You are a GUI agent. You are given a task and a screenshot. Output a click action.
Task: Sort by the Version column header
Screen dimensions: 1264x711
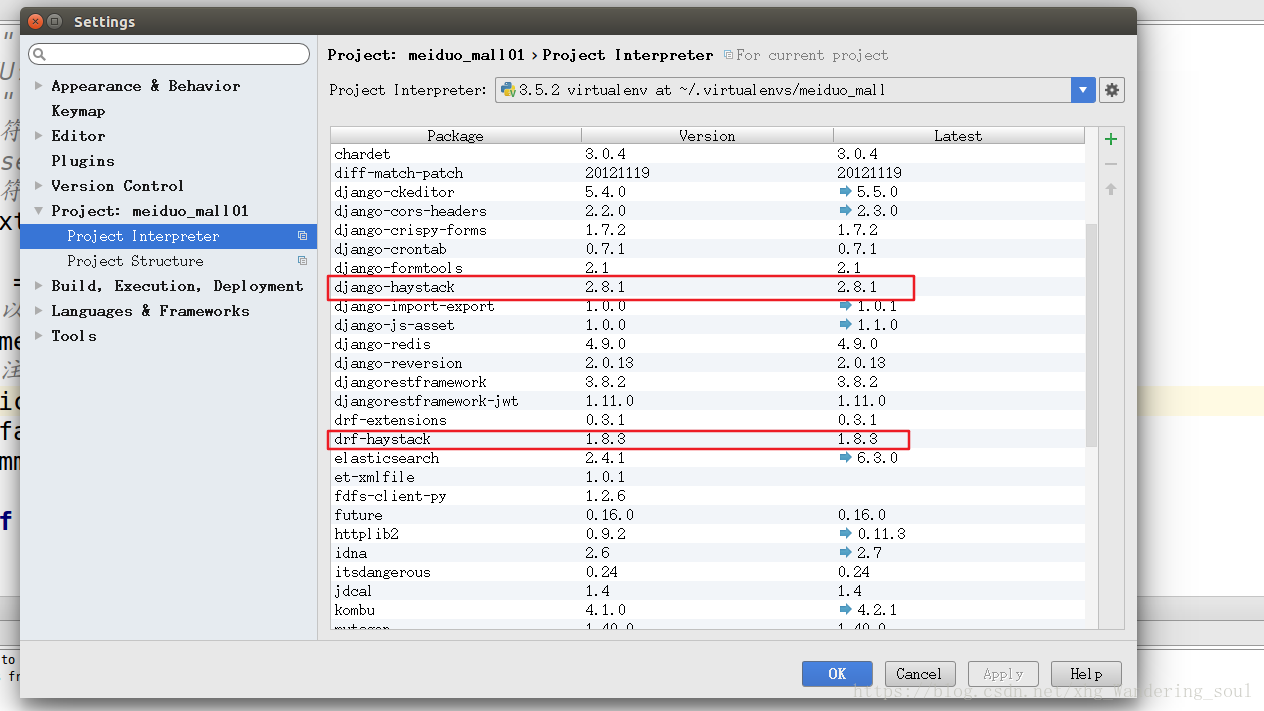707,136
